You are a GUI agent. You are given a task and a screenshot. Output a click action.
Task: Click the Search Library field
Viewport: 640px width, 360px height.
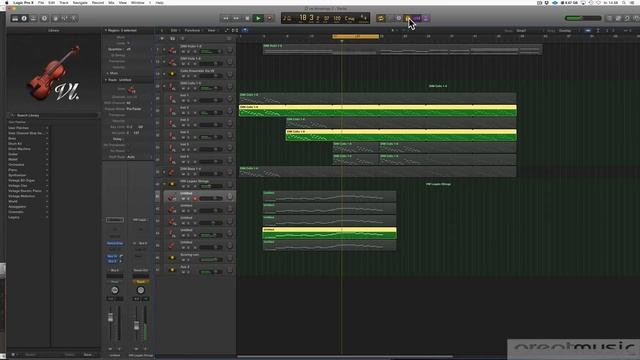click(x=53, y=116)
